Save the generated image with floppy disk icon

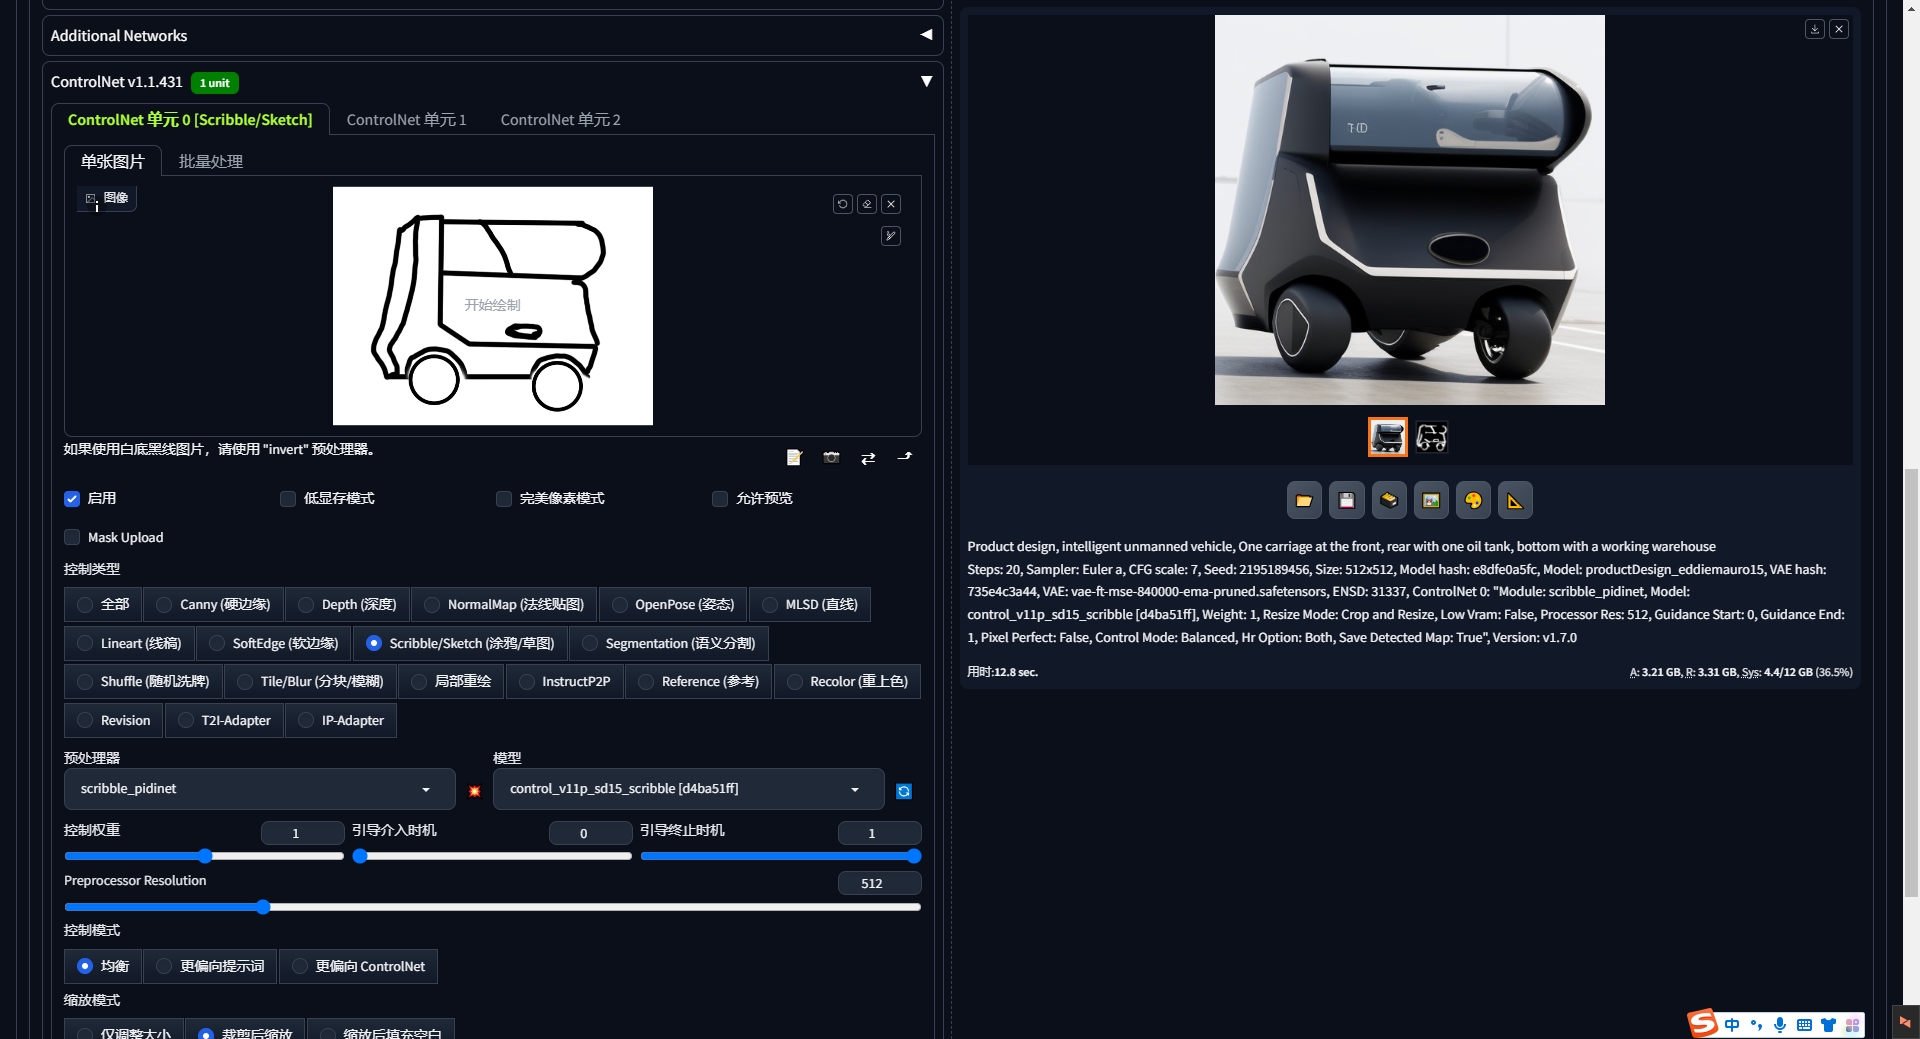tap(1345, 500)
